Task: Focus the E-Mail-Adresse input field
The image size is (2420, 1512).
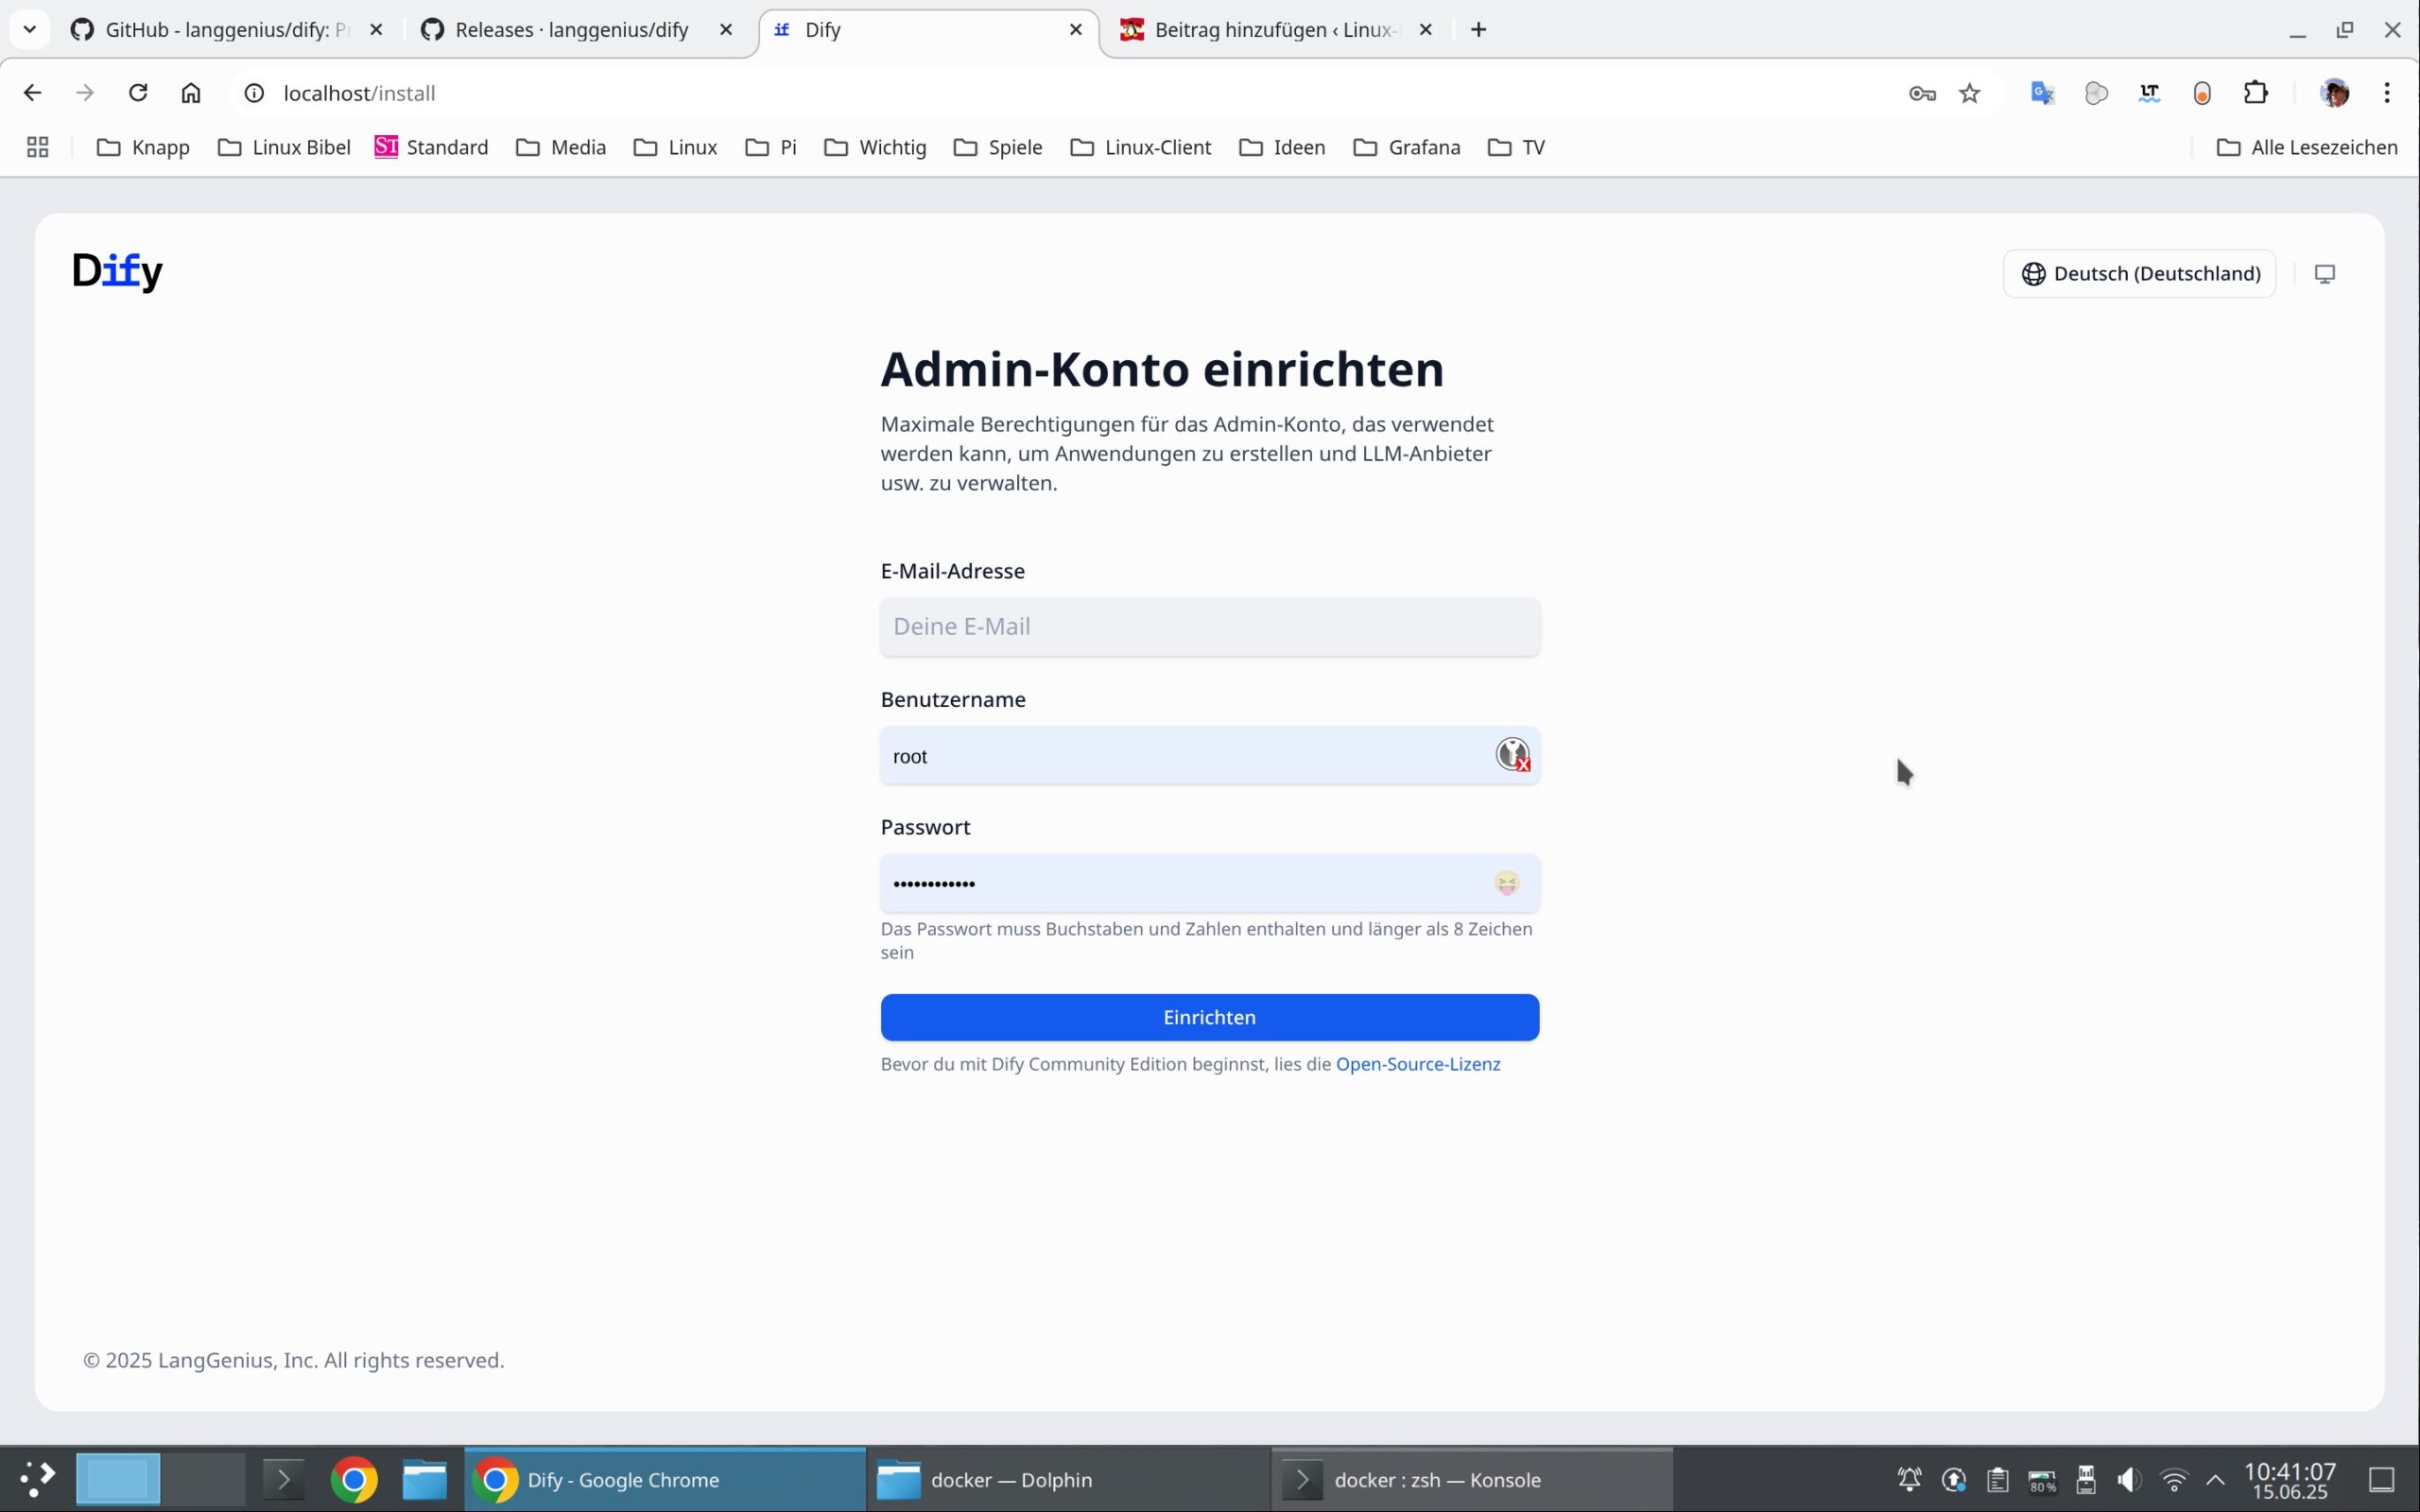Action: click(x=1210, y=627)
